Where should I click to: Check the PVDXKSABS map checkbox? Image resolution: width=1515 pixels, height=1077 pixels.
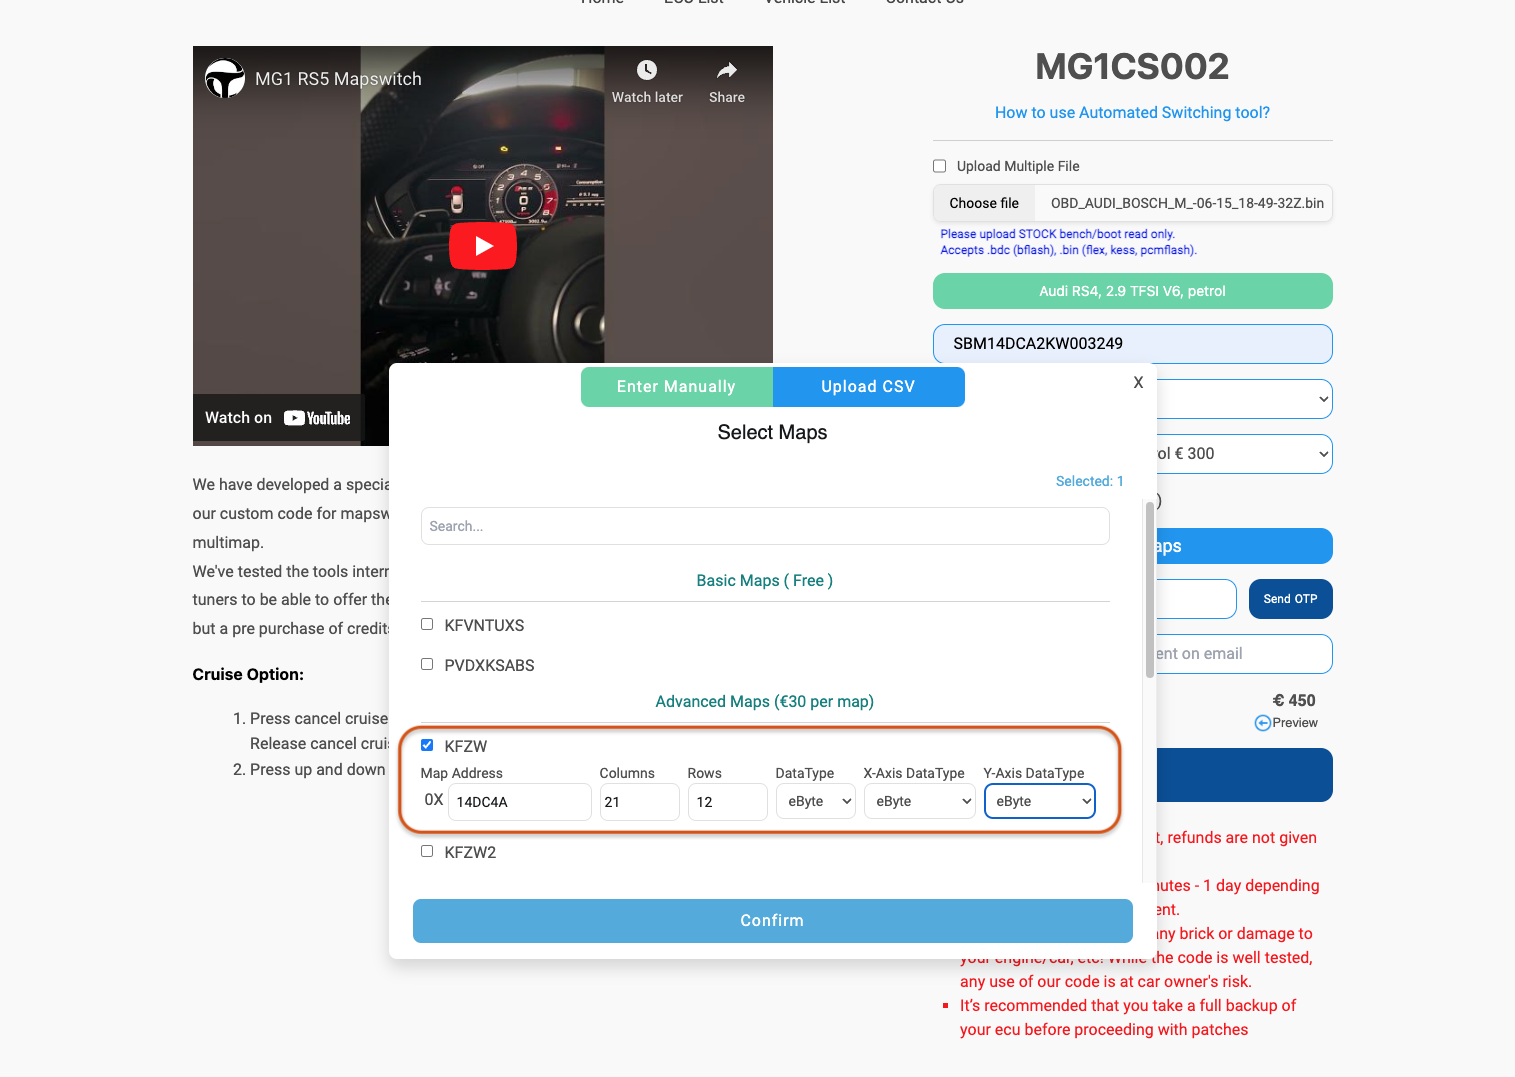(427, 664)
